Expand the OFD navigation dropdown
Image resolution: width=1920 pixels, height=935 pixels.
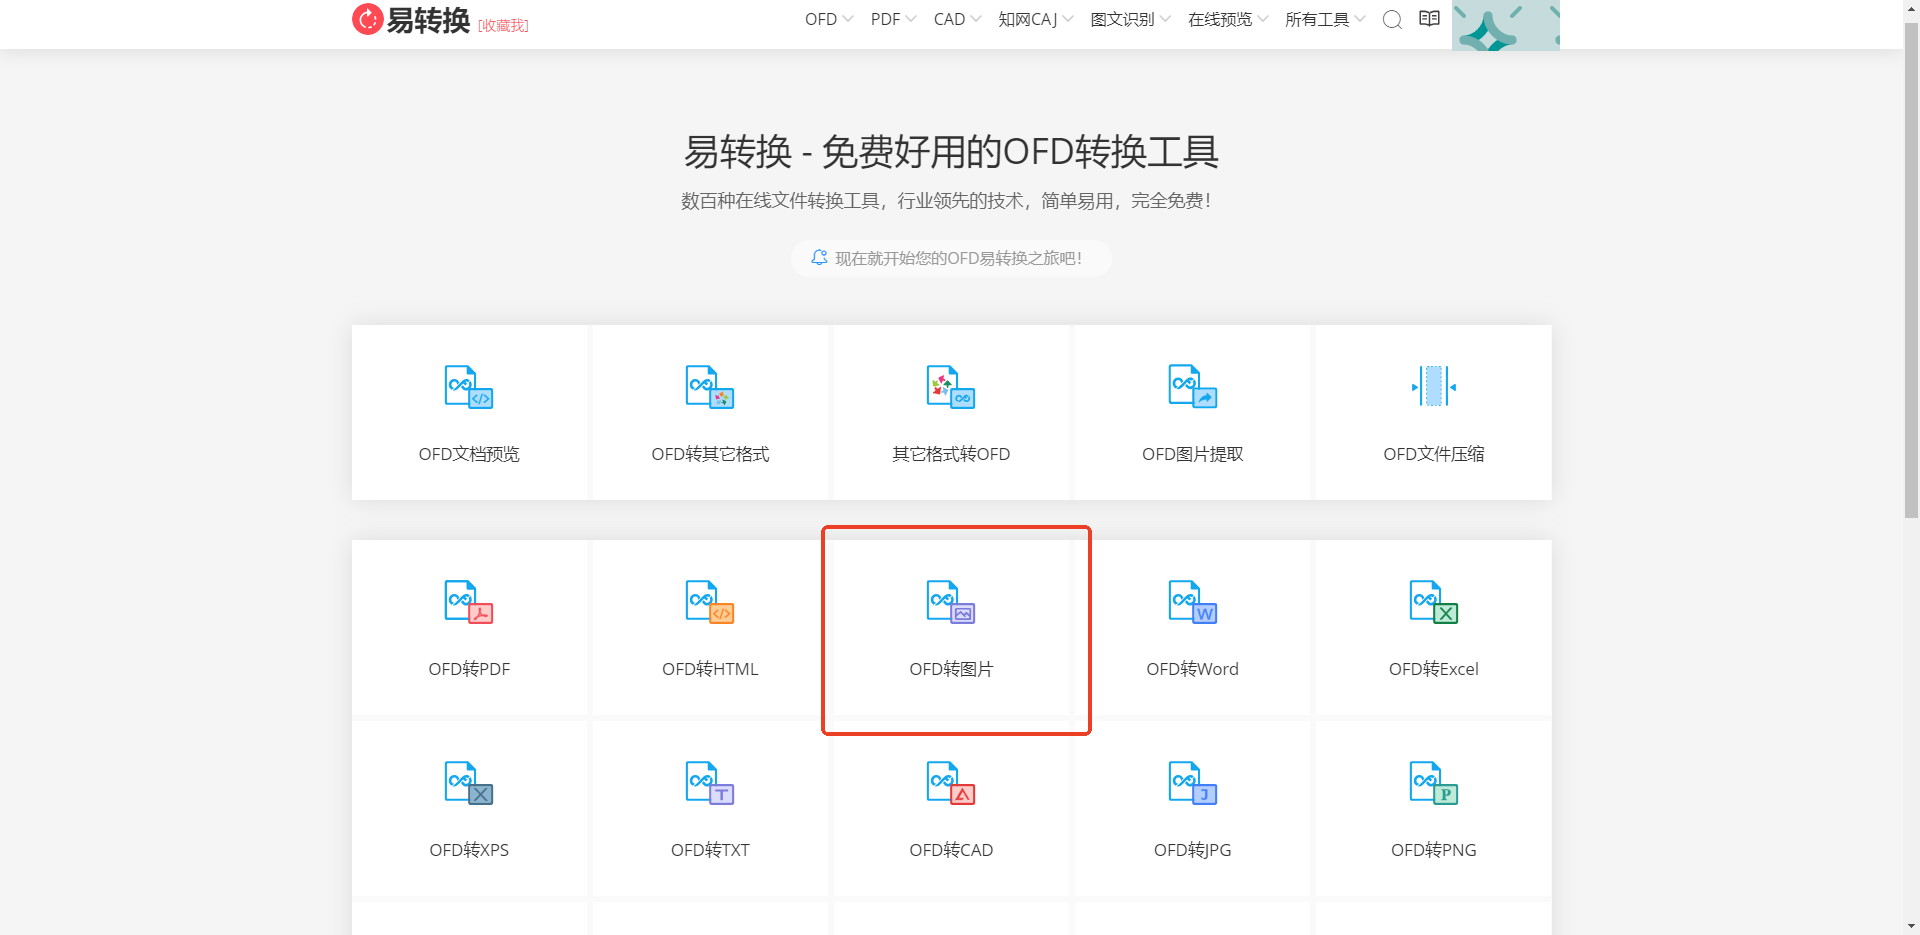[x=827, y=18]
